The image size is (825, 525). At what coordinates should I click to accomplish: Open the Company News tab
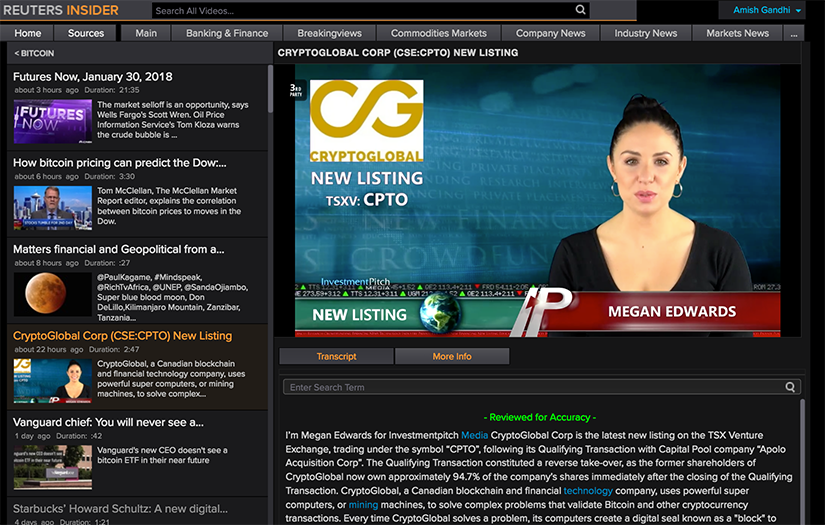(x=550, y=33)
